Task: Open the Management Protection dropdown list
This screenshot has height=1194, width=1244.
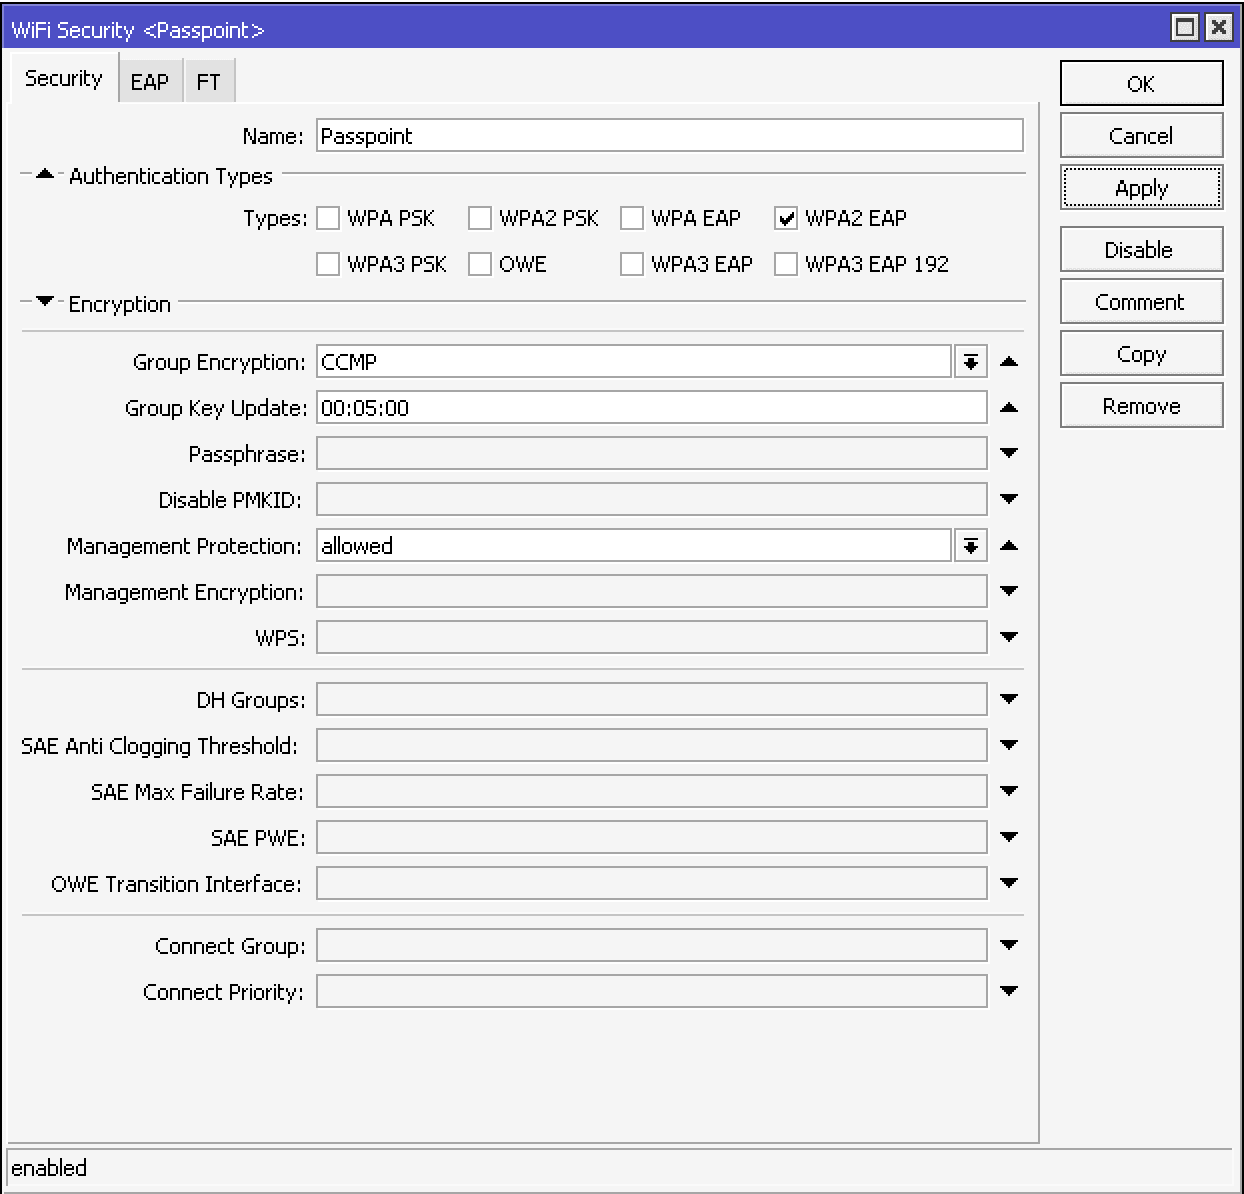Action: tap(970, 546)
